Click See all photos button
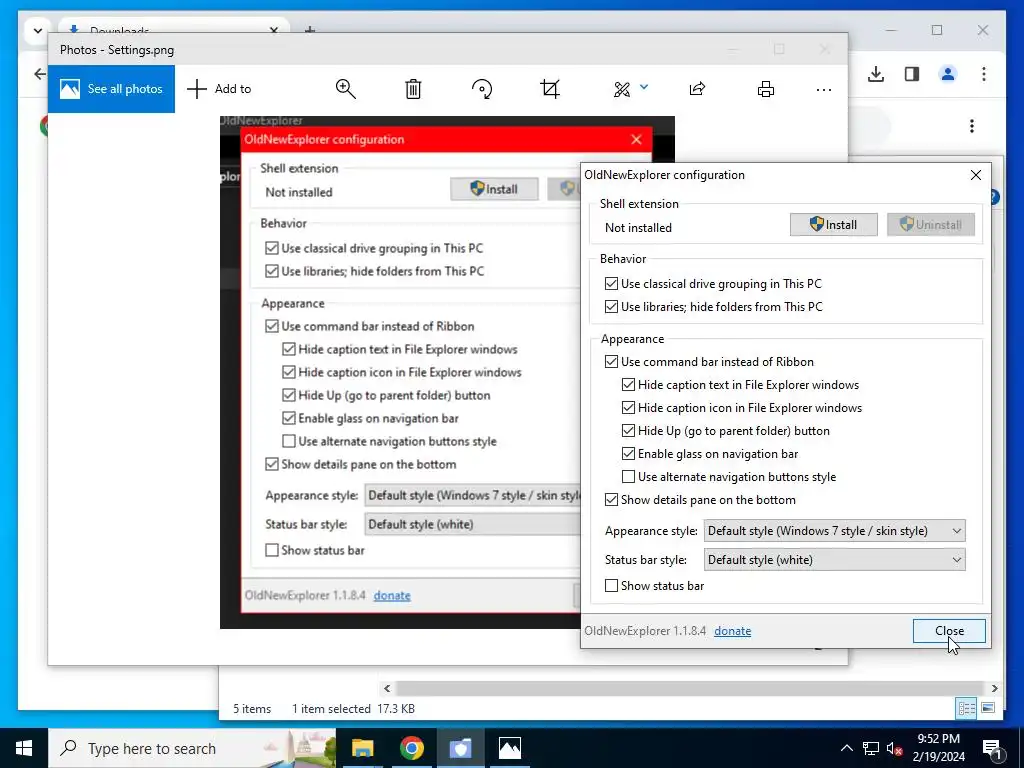The width and height of the screenshot is (1024, 768). 111,89
